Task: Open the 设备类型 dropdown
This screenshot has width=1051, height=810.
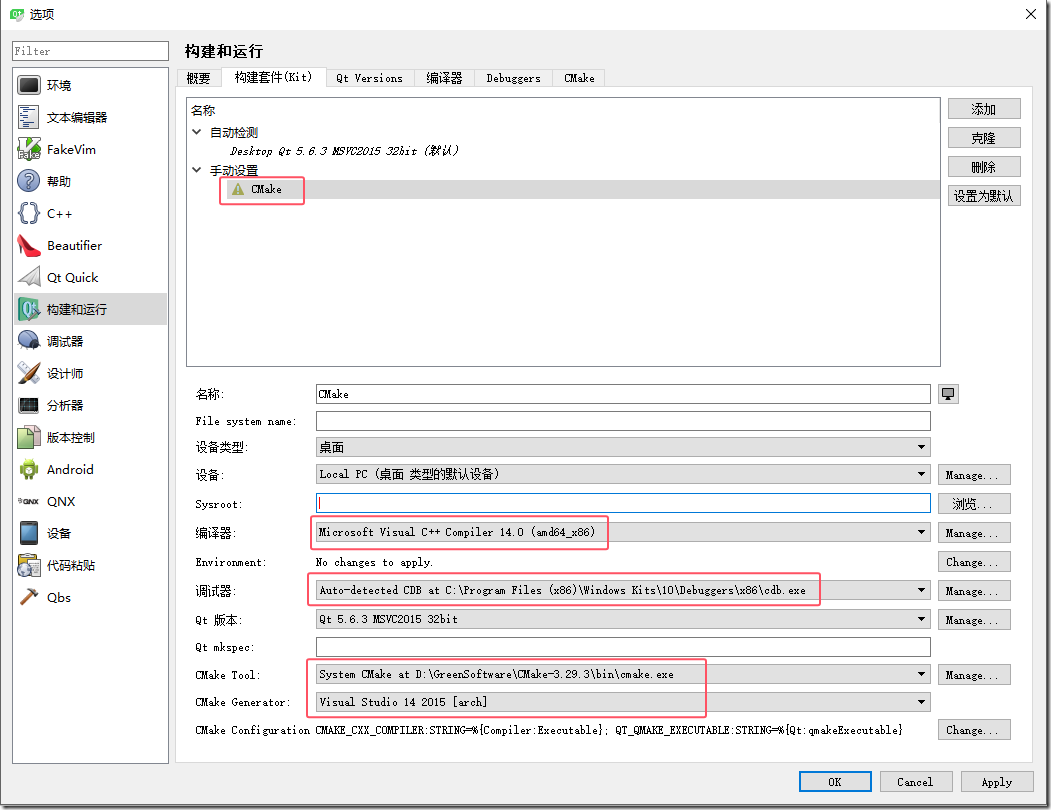Action: pos(623,447)
